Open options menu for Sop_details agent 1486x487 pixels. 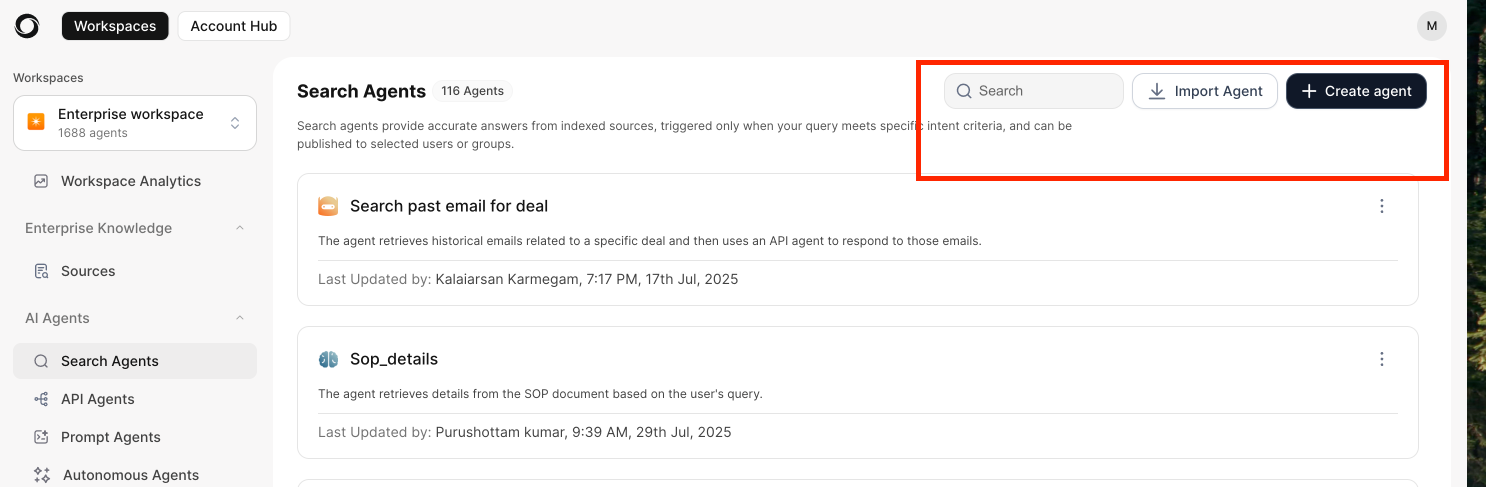[1382, 359]
